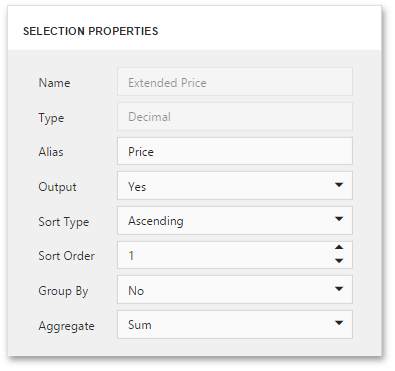Click the disabled Decimal type field
The image size is (395, 371).
[235, 117]
